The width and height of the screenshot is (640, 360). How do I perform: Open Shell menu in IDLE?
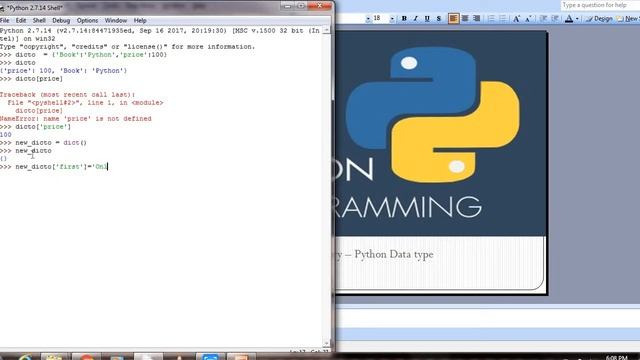click(x=39, y=20)
